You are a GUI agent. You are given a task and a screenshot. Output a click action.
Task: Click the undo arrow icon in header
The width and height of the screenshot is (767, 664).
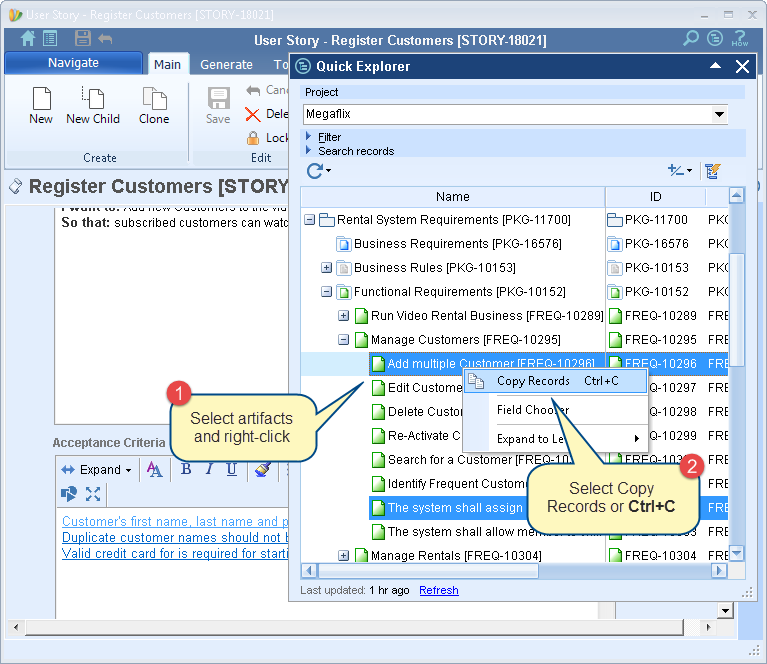pyautogui.click(x=105, y=39)
